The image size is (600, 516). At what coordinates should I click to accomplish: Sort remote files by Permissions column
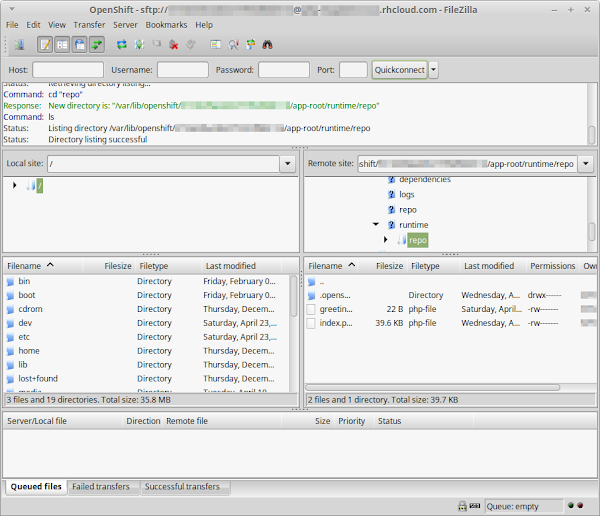(553, 266)
